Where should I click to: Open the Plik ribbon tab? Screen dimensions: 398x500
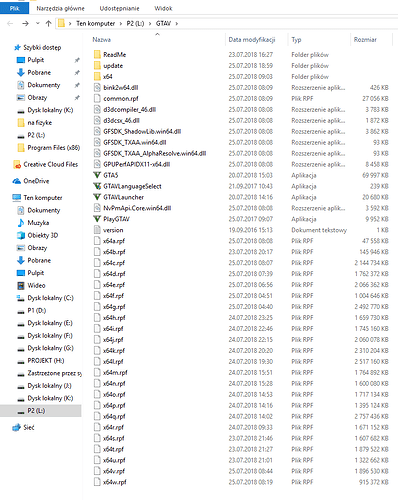tap(14, 8)
